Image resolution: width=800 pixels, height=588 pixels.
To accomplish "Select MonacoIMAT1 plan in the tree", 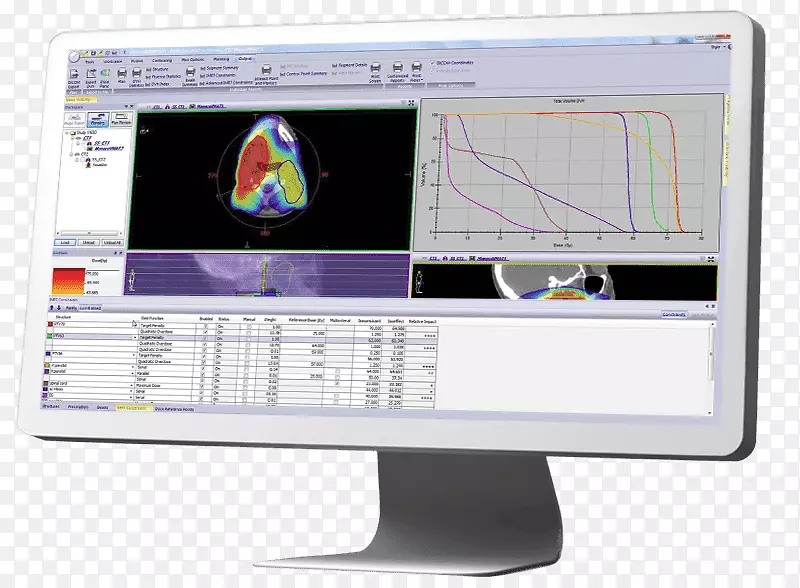I will coord(105,149).
